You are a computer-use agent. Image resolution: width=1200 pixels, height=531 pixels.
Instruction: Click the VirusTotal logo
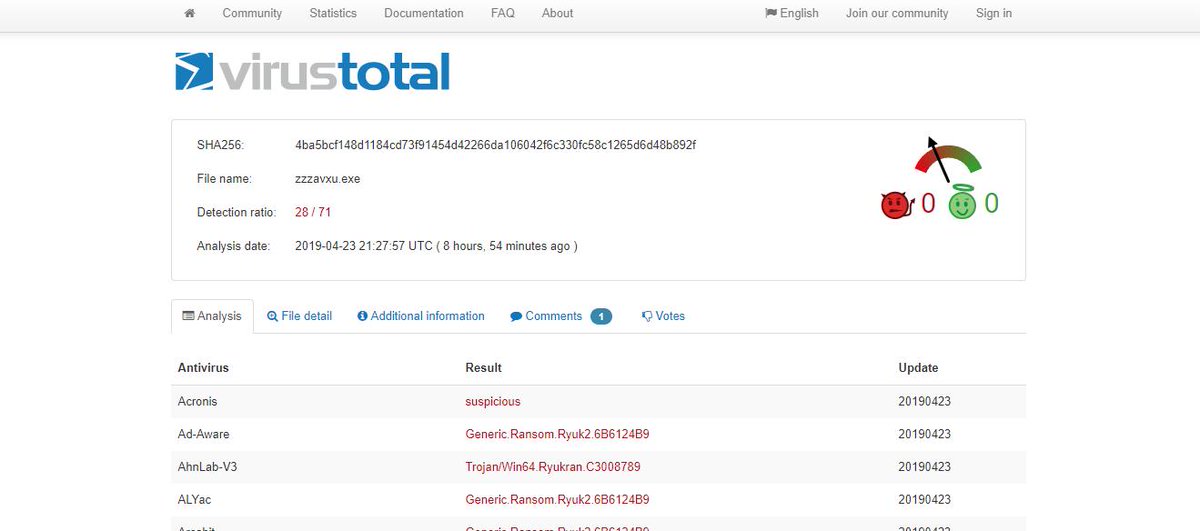(x=312, y=72)
